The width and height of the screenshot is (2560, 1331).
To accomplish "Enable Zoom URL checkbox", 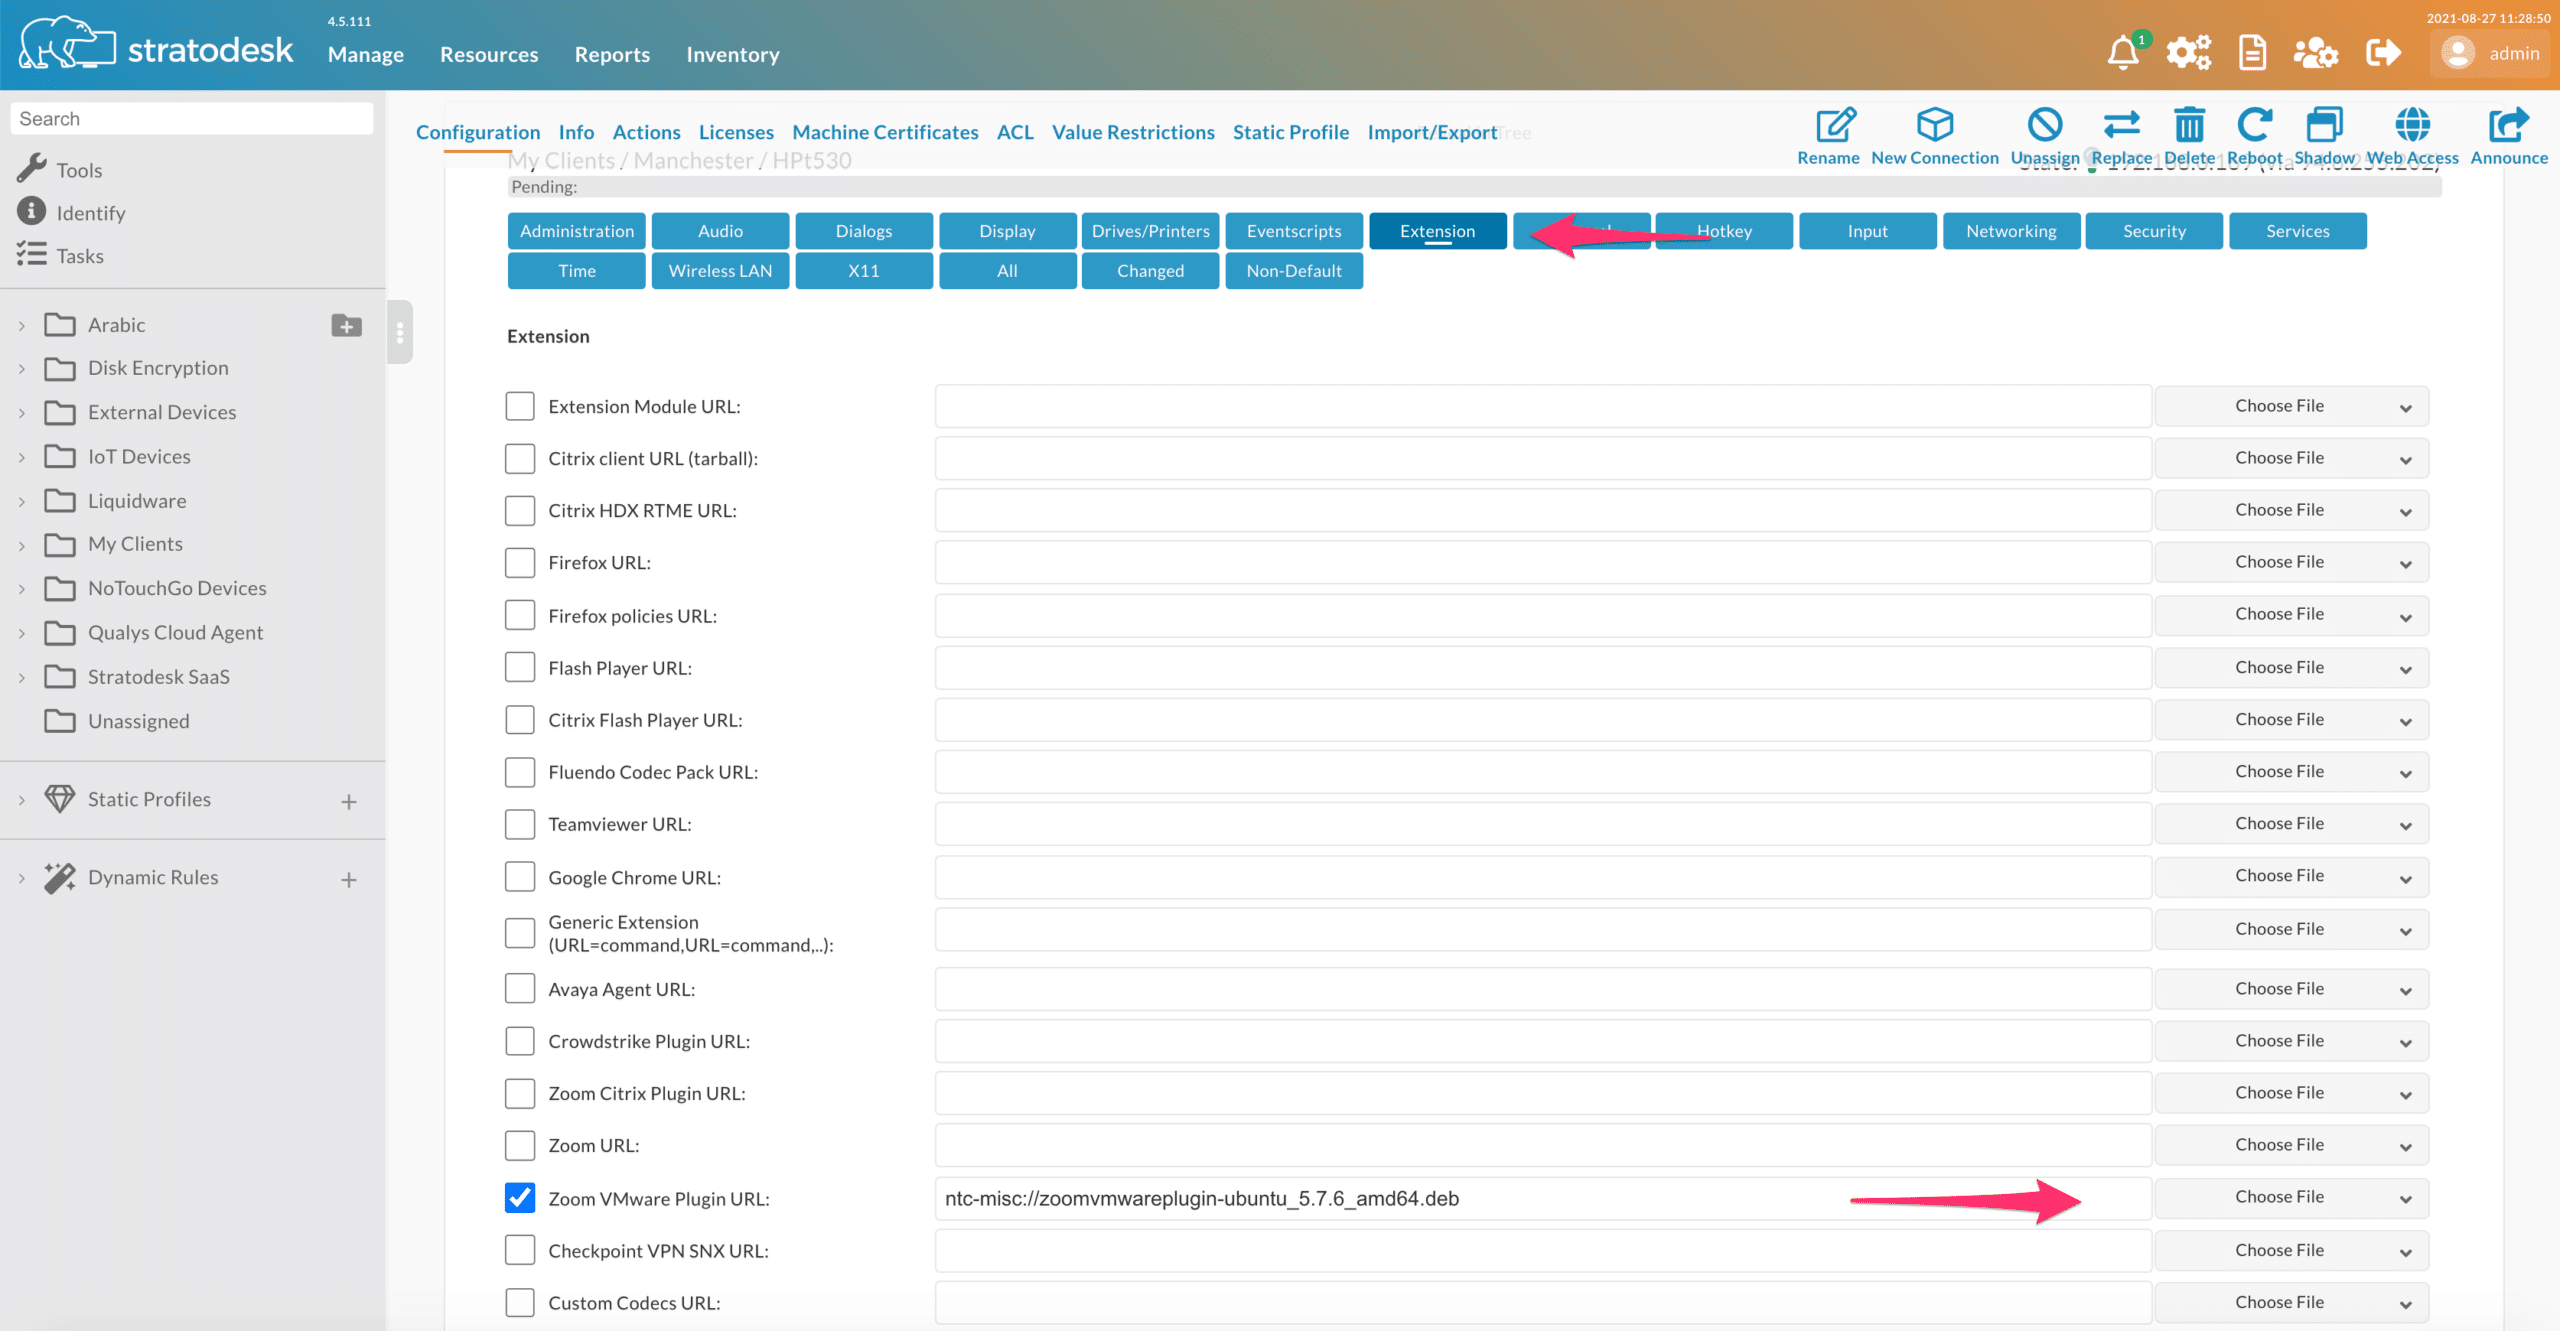I will [x=519, y=1145].
